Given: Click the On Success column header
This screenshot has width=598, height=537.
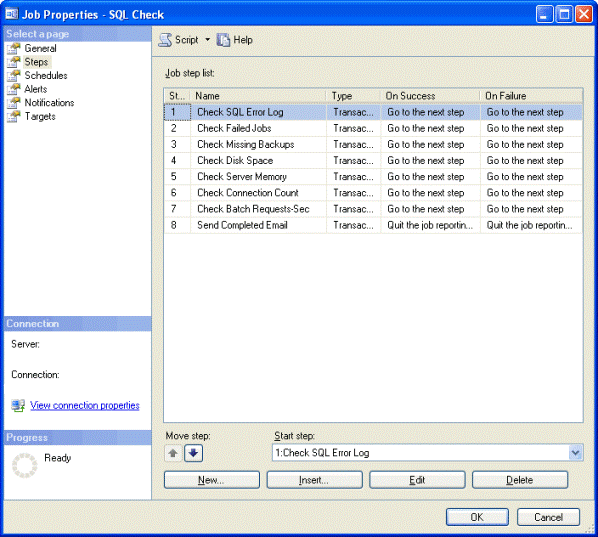Looking at the screenshot, I should tap(430, 96).
